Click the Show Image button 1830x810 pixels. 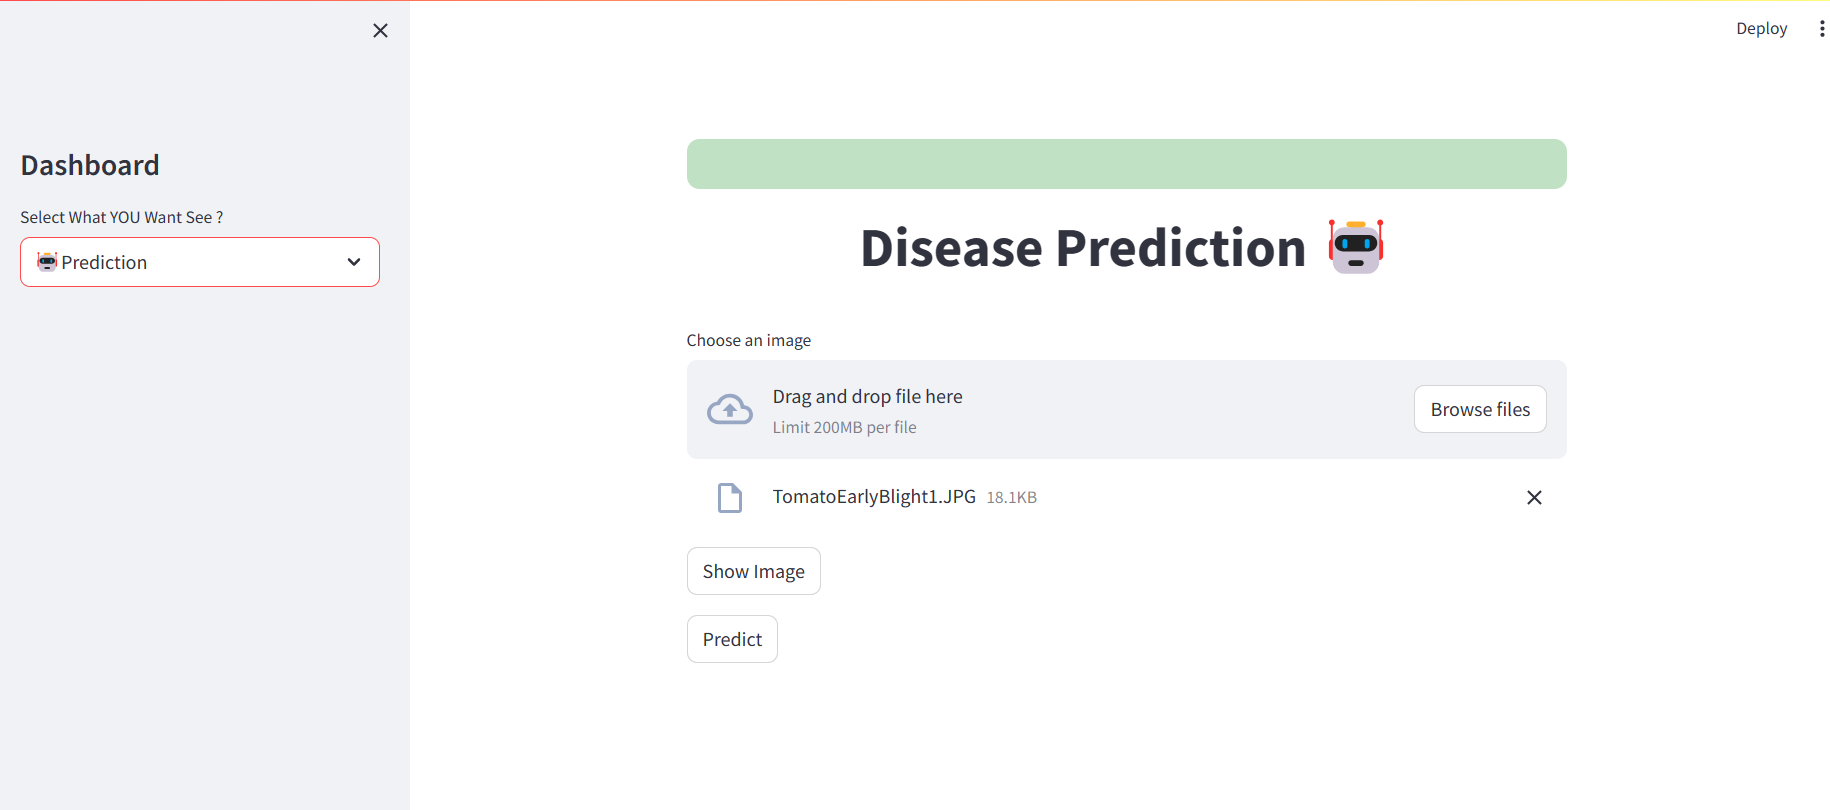pyautogui.click(x=753, y=570)
